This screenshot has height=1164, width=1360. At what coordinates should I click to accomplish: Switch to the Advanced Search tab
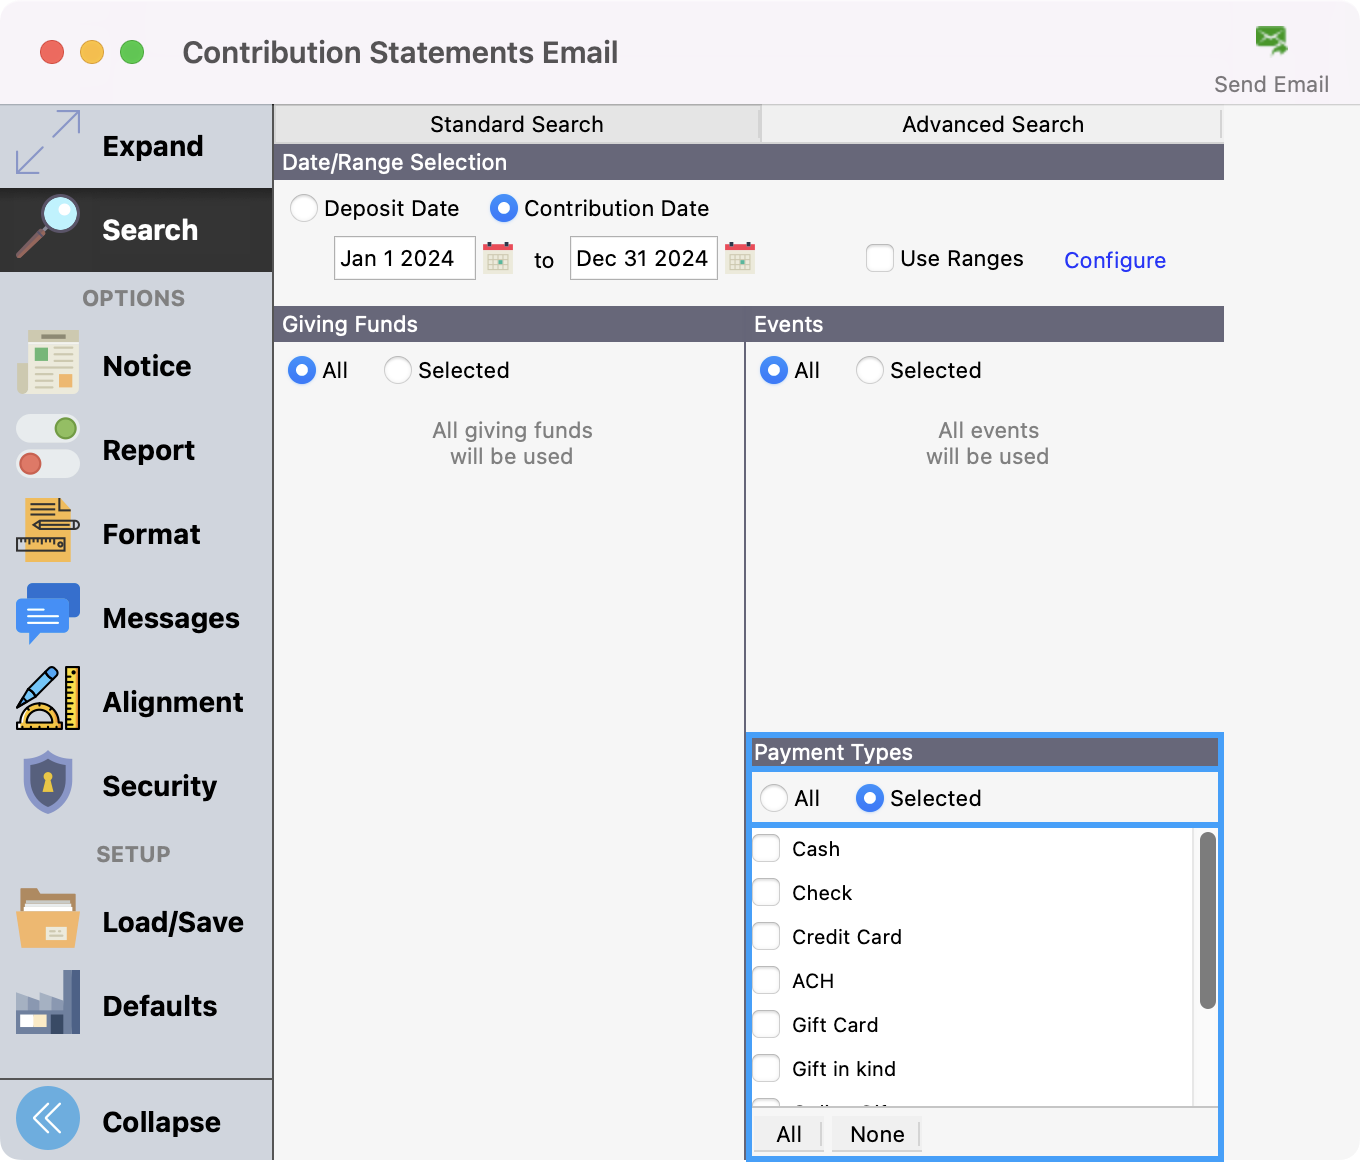(x=992, y=124)
